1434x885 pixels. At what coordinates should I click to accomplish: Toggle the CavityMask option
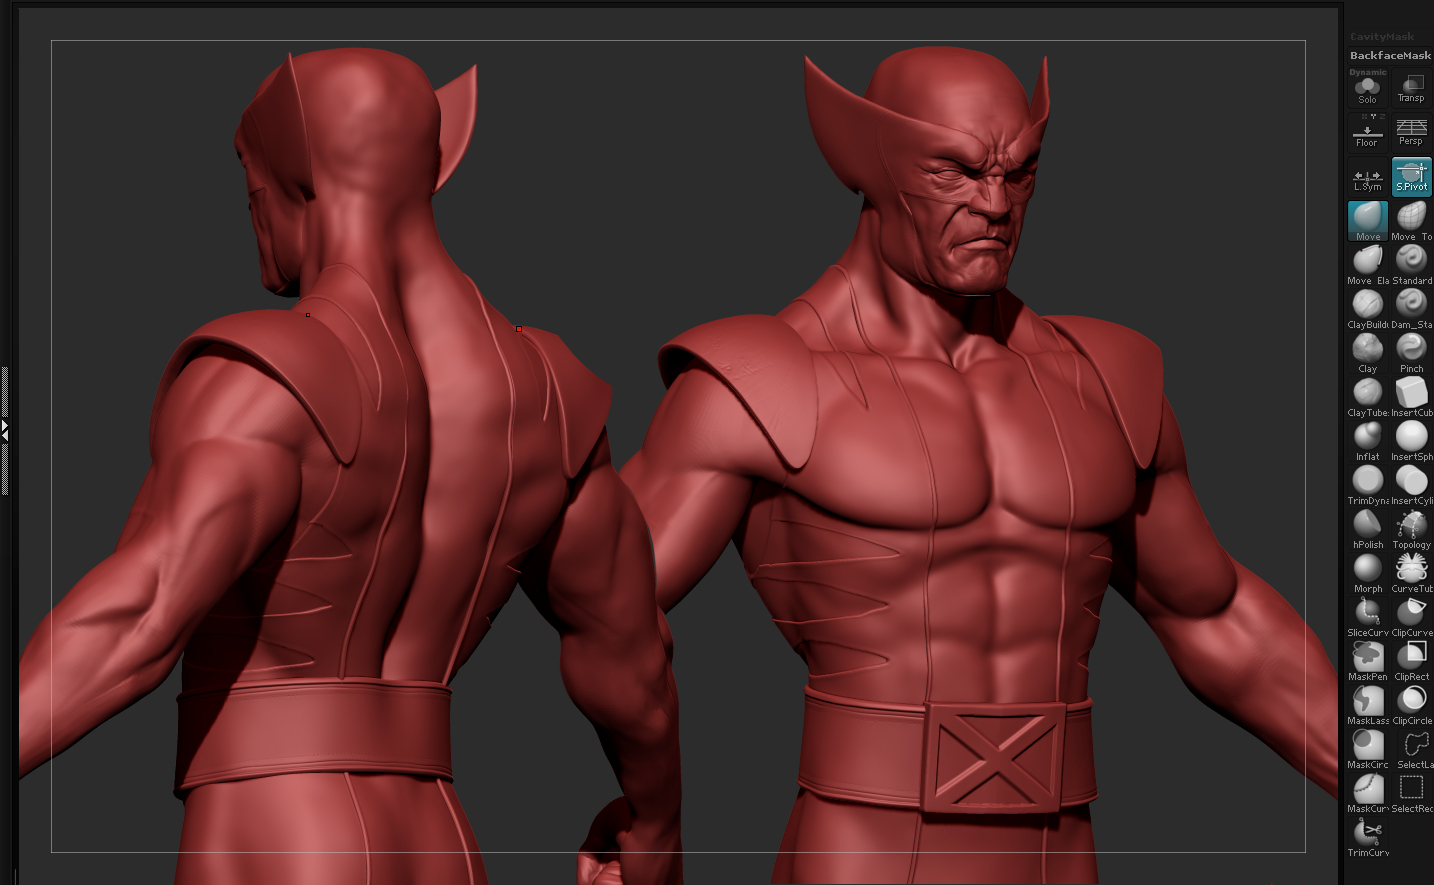pos(1382,37)
